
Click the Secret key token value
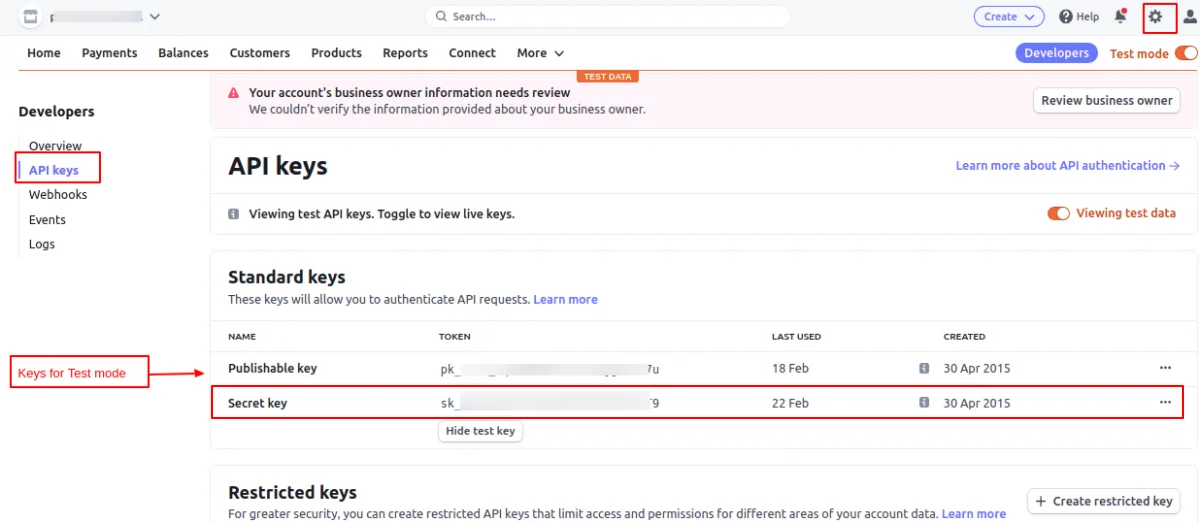[x=550, y=403]
